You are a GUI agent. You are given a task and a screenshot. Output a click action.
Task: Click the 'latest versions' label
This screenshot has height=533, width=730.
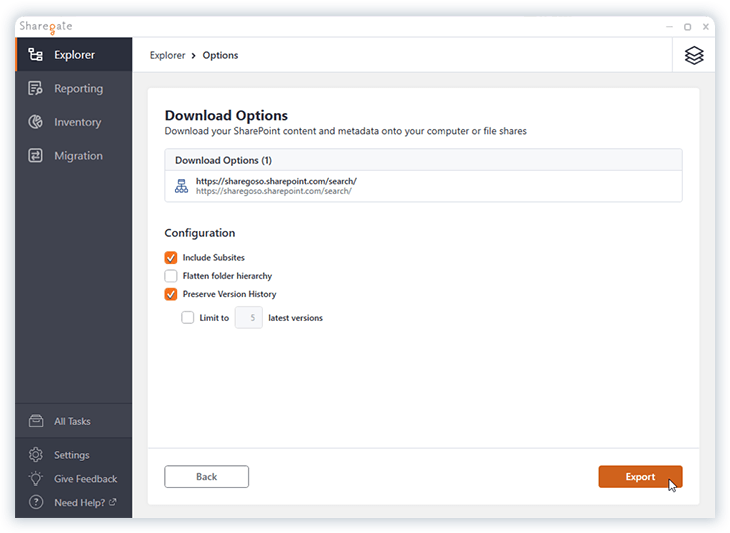295,318
